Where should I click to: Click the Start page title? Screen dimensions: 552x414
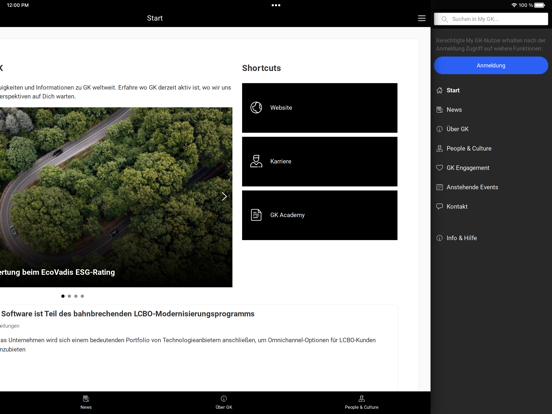155,18
